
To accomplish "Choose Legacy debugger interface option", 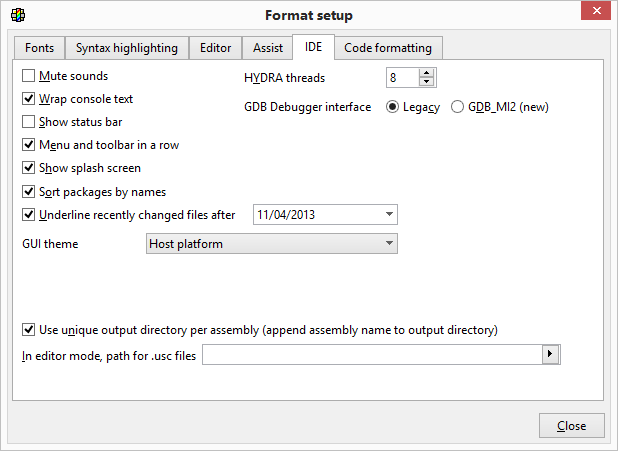I will pos(392,107).
